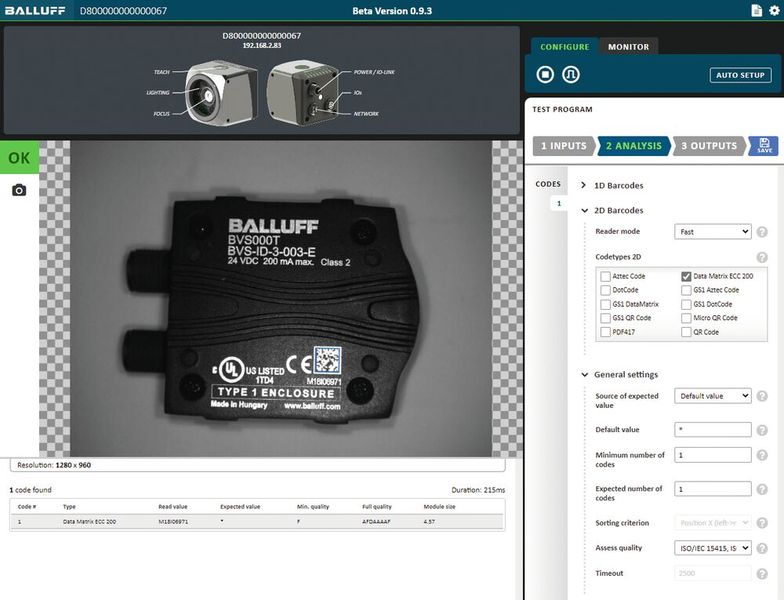Open help for Reader mode
Viewport: 784px width, 600px height.
coord(762,232)
